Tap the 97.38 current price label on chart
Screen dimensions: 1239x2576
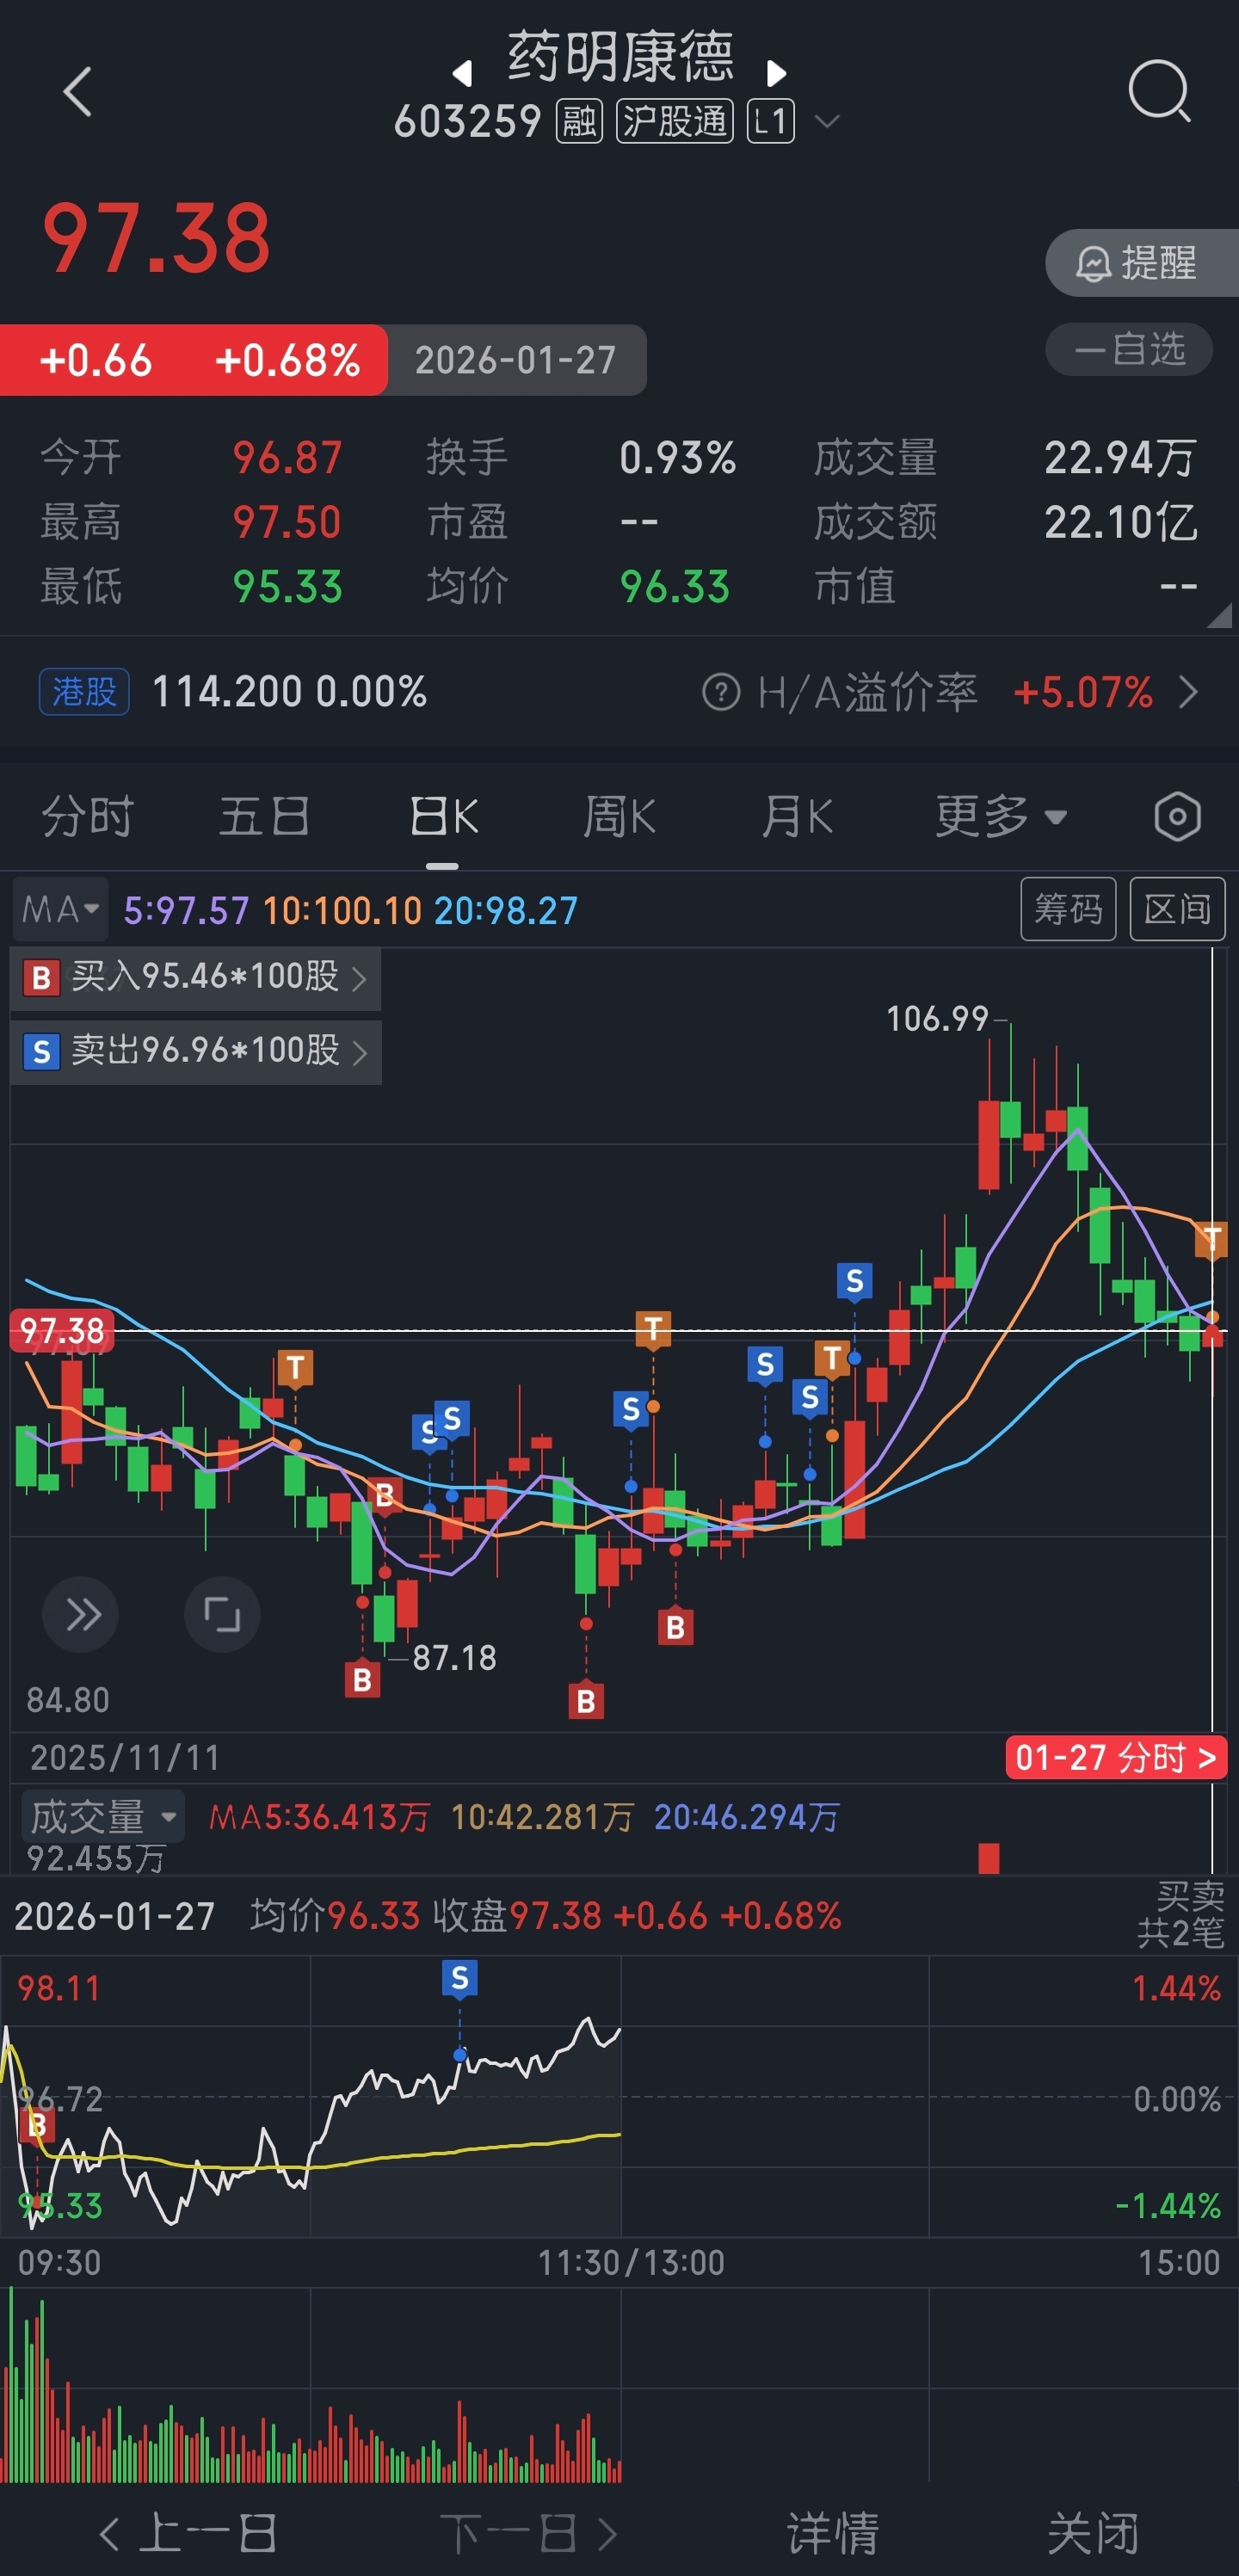click(x=61, y=1331)
